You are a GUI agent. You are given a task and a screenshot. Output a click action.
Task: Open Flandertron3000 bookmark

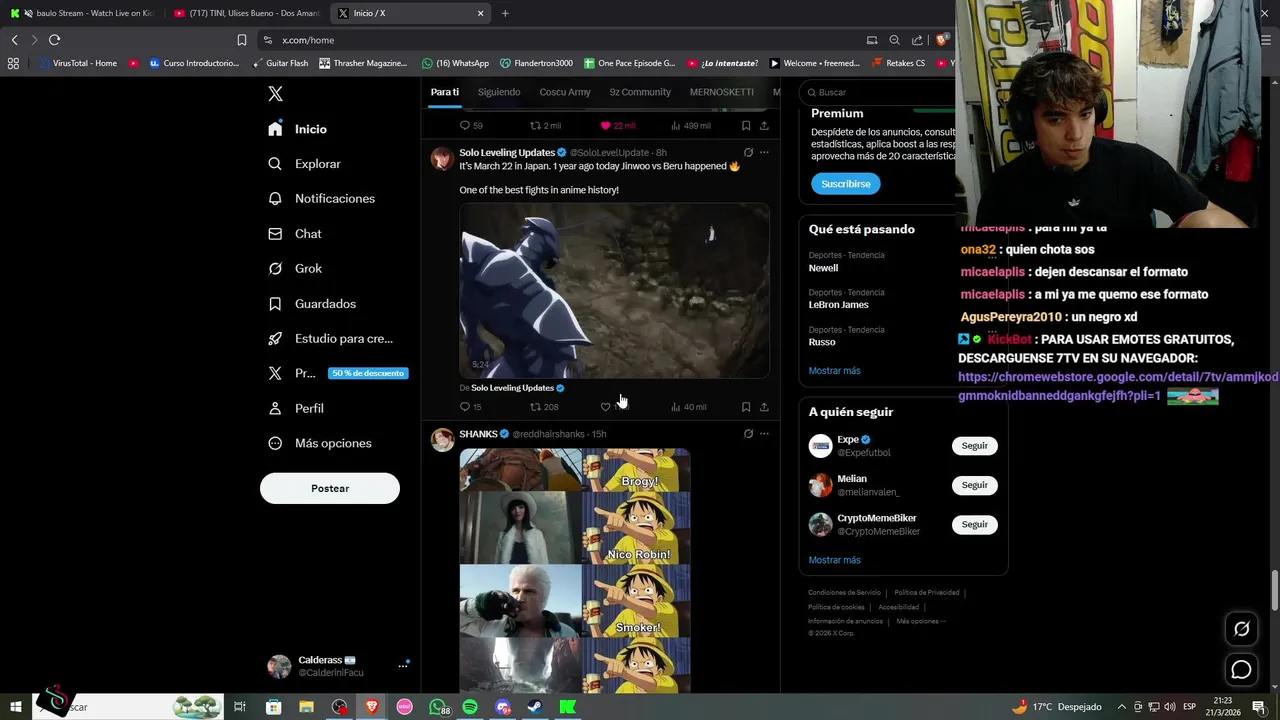[x=536, y=63]
